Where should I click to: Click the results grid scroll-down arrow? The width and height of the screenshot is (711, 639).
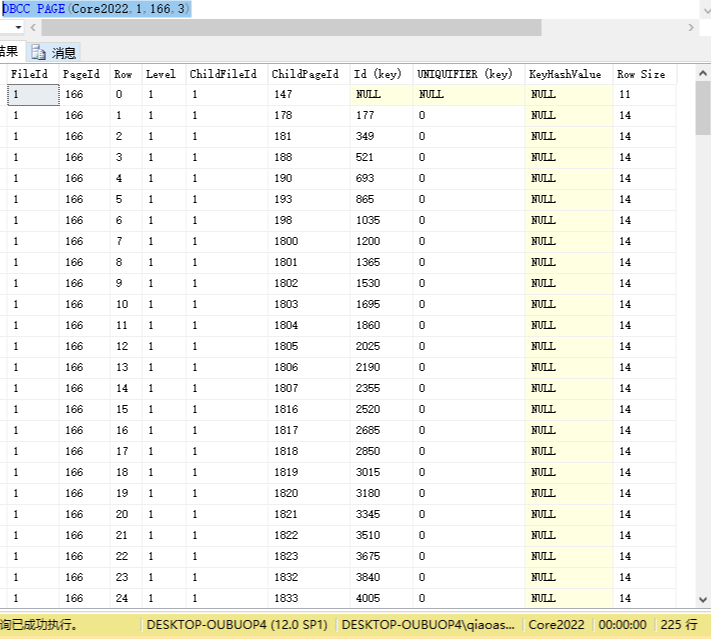tap(703, 600)
